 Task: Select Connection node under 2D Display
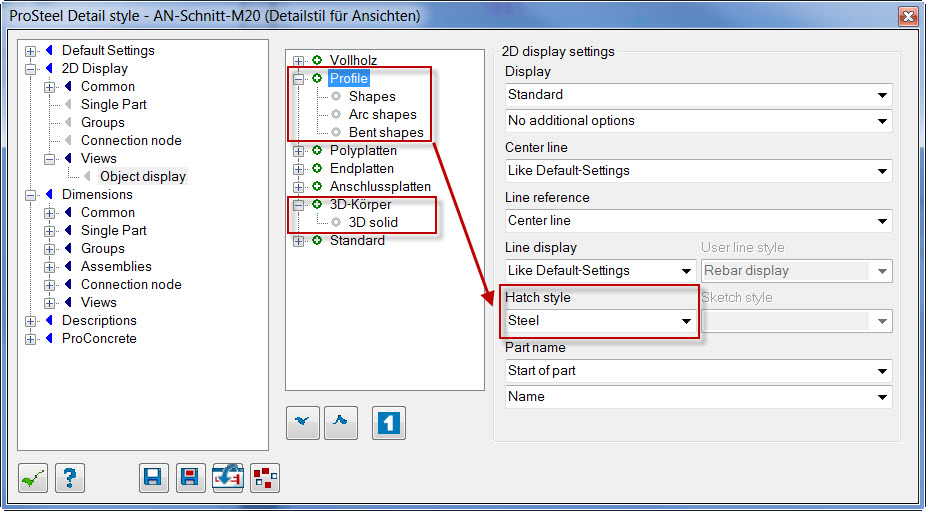(x=131, y=141)
